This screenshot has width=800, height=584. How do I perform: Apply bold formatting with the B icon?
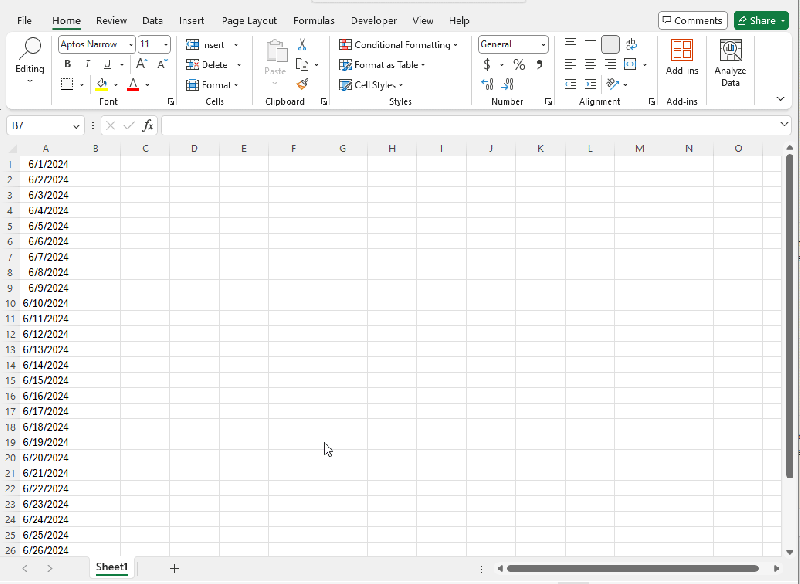click(x=67, y=64)
